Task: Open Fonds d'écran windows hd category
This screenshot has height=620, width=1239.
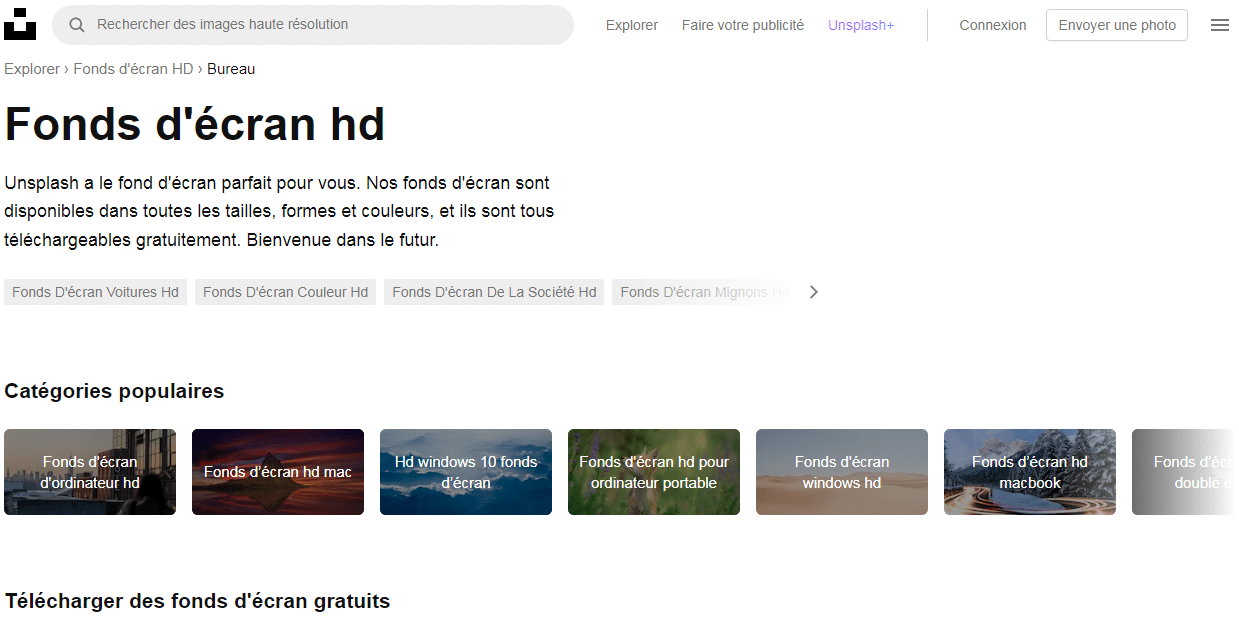Action: click(x=842, y=472)
